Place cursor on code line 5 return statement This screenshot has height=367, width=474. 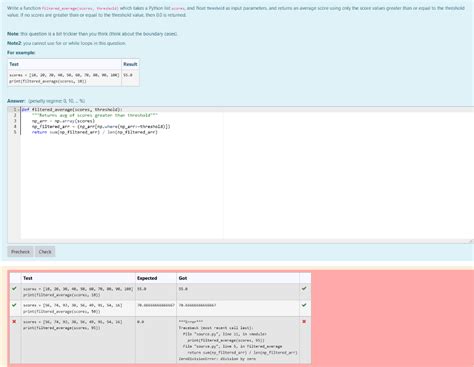pyautogui.click(x=95, y=132)
